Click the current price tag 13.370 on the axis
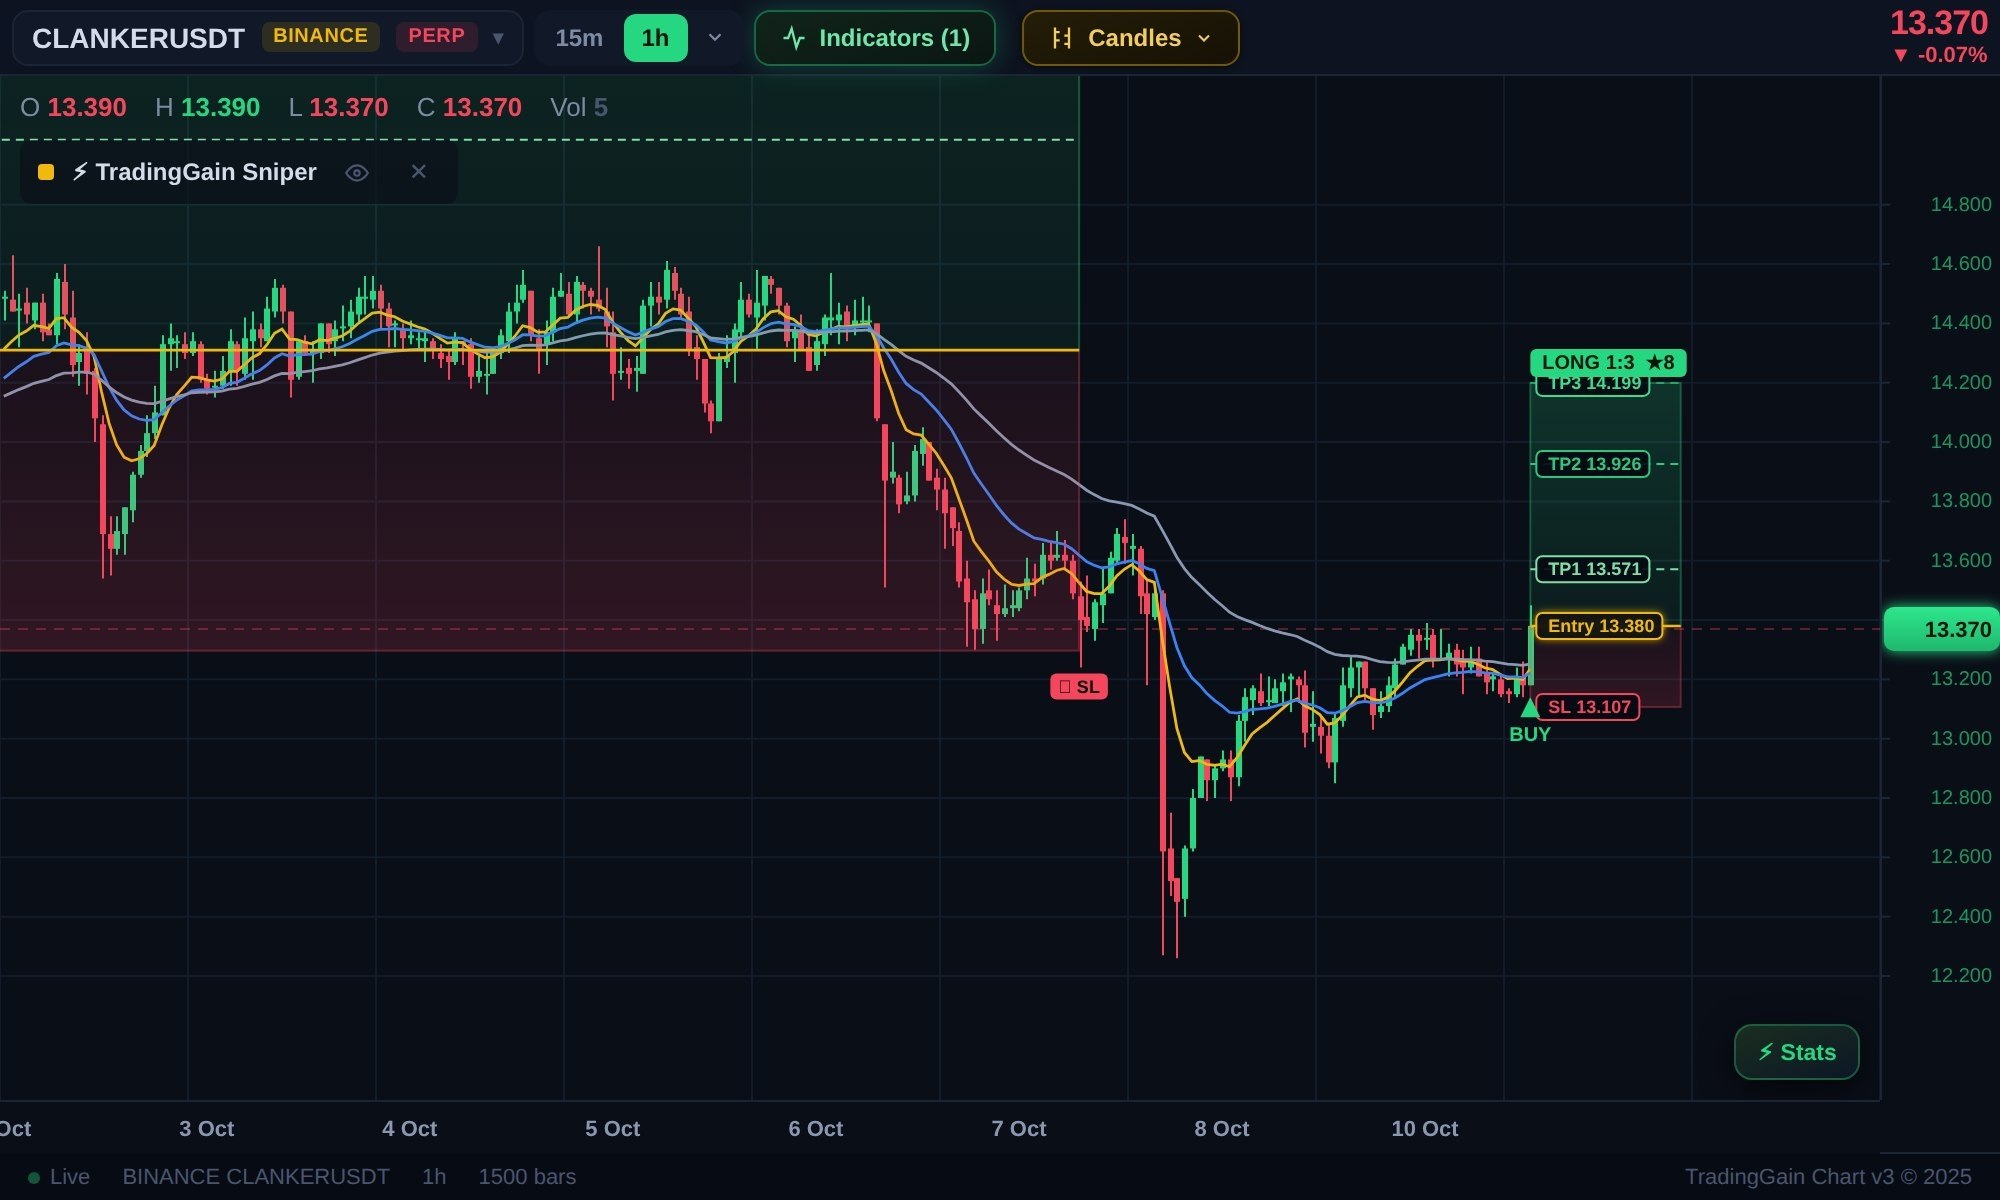This screenshot has width=2000, height=1200. tap(1941, 629)
